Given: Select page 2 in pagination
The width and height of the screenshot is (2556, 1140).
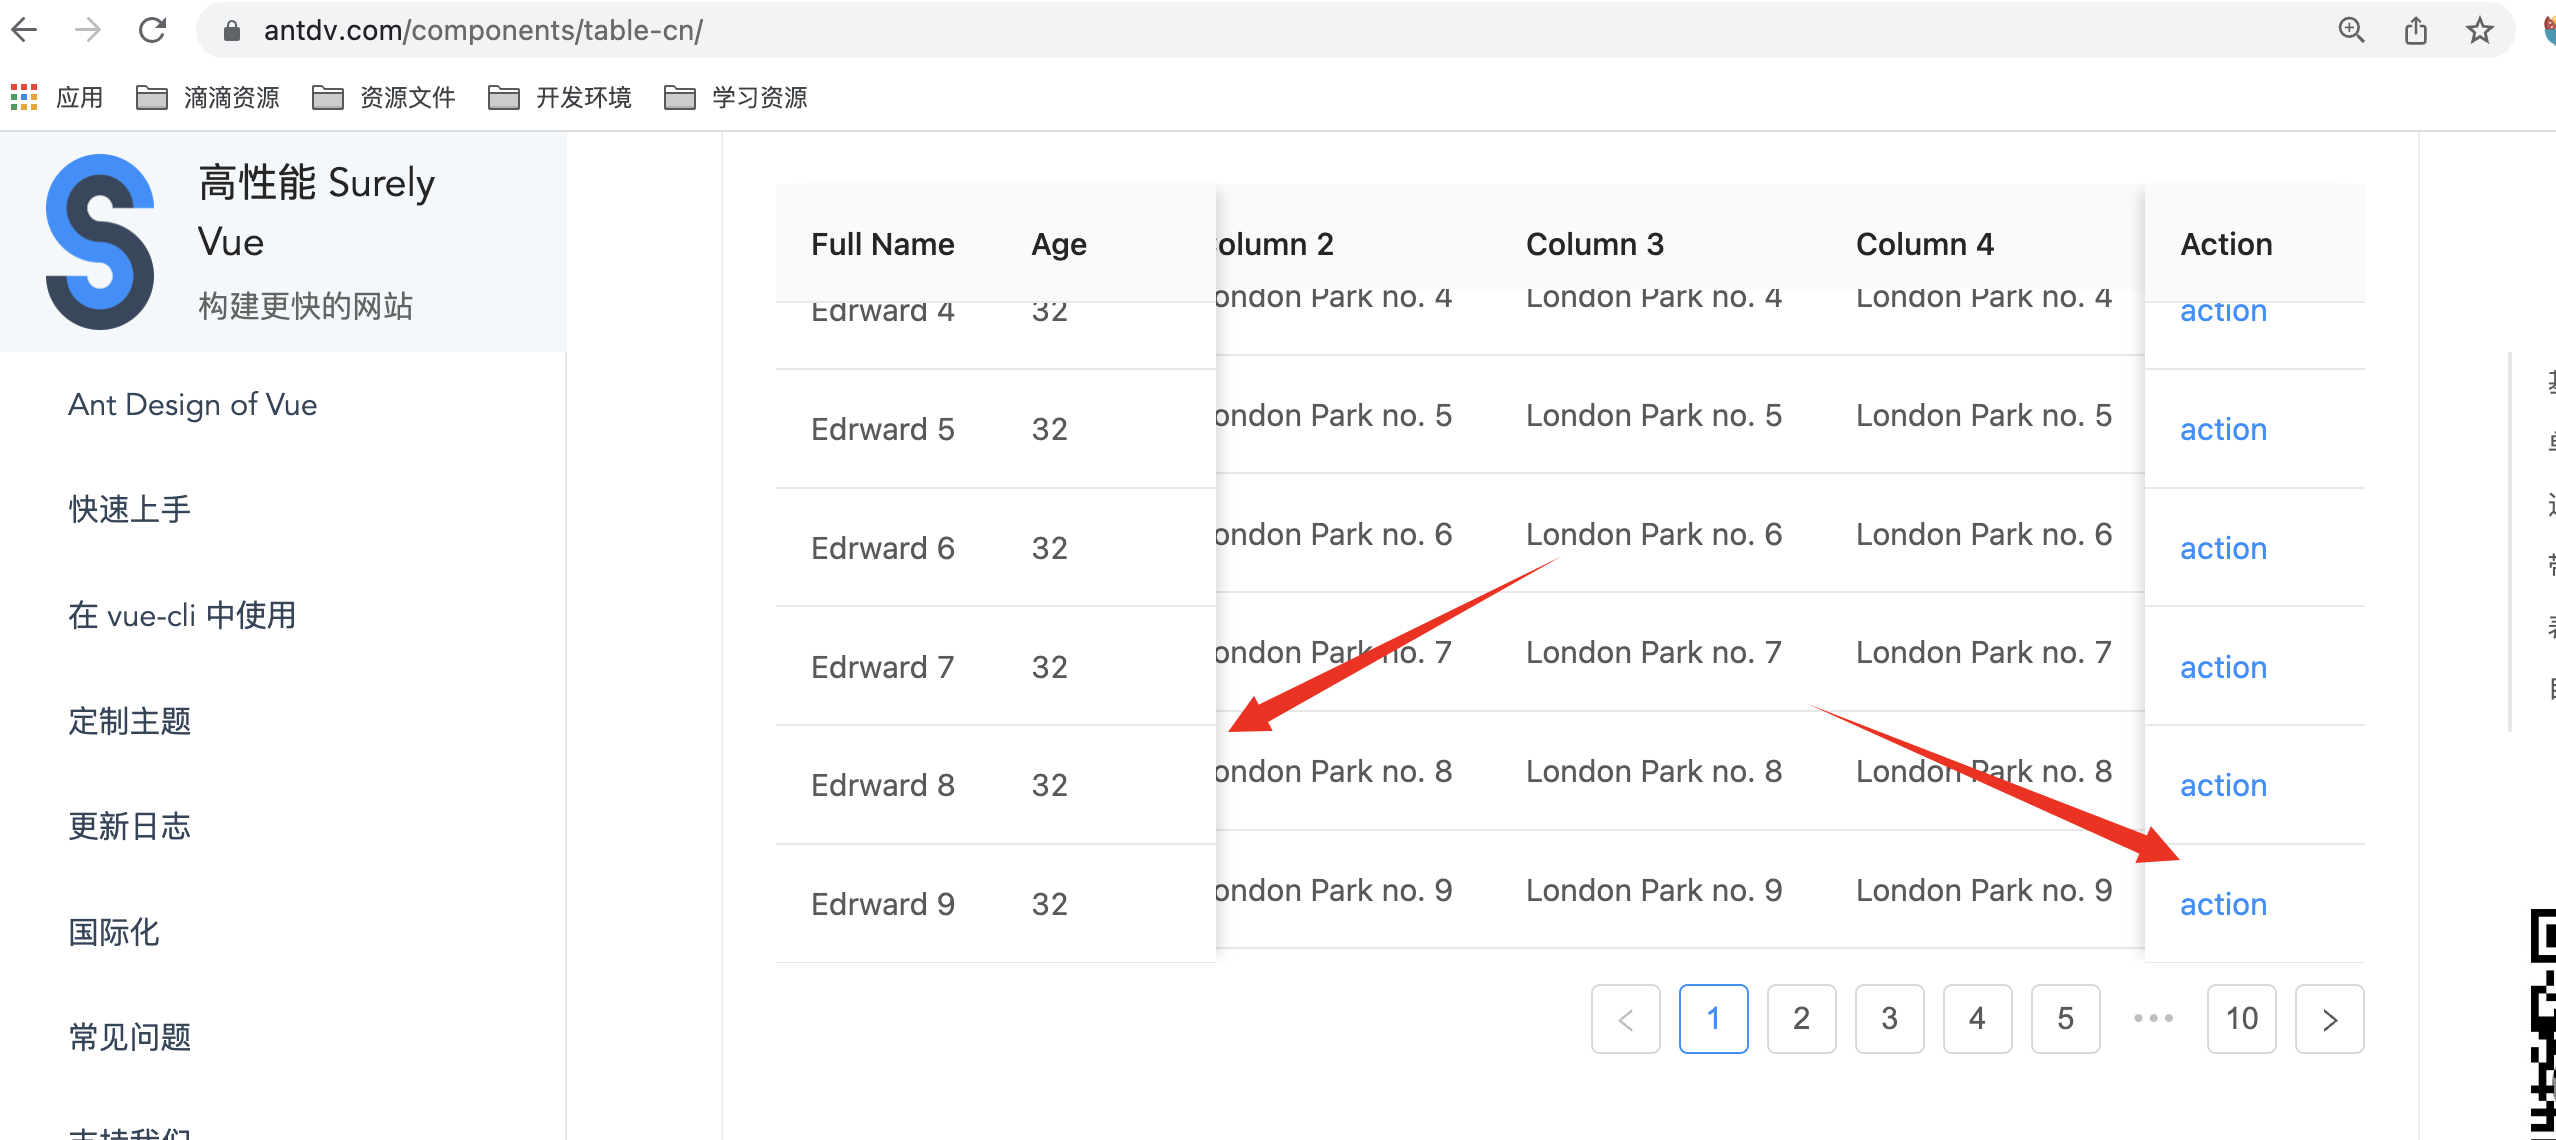Looking at the screenshot, I should [x=1801, y=1019].
